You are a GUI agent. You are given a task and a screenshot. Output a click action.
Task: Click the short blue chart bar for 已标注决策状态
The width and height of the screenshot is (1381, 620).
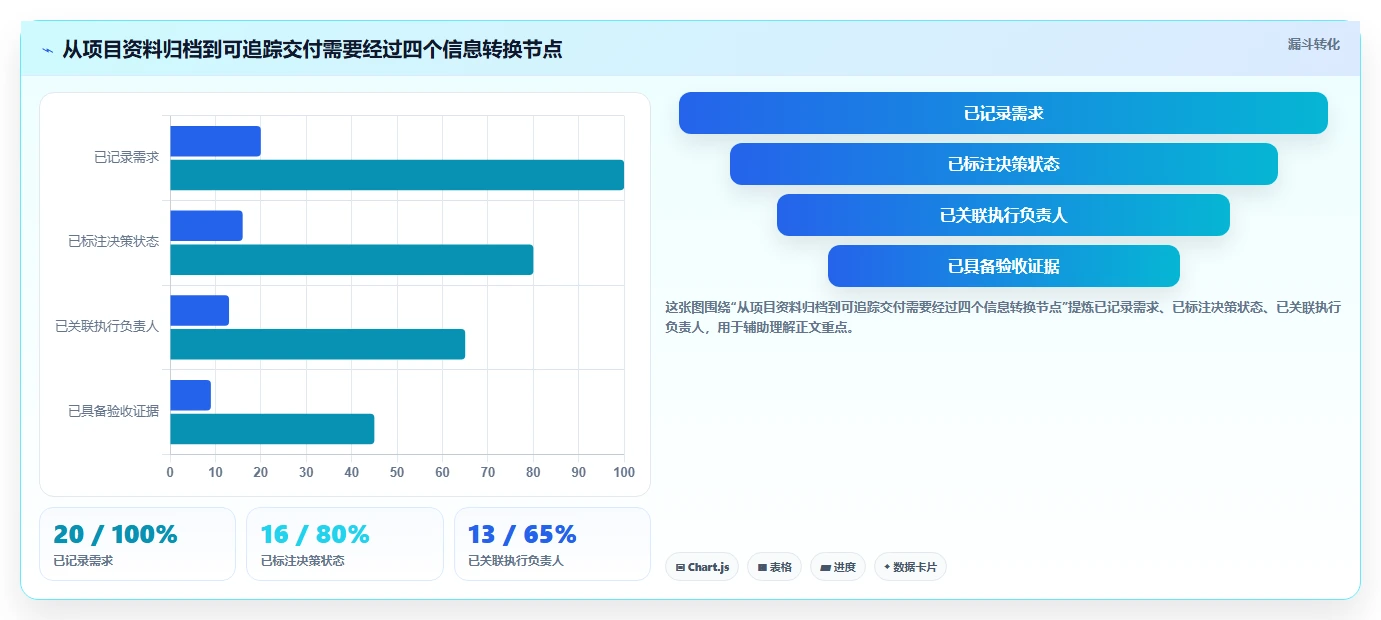click(206, 226)
